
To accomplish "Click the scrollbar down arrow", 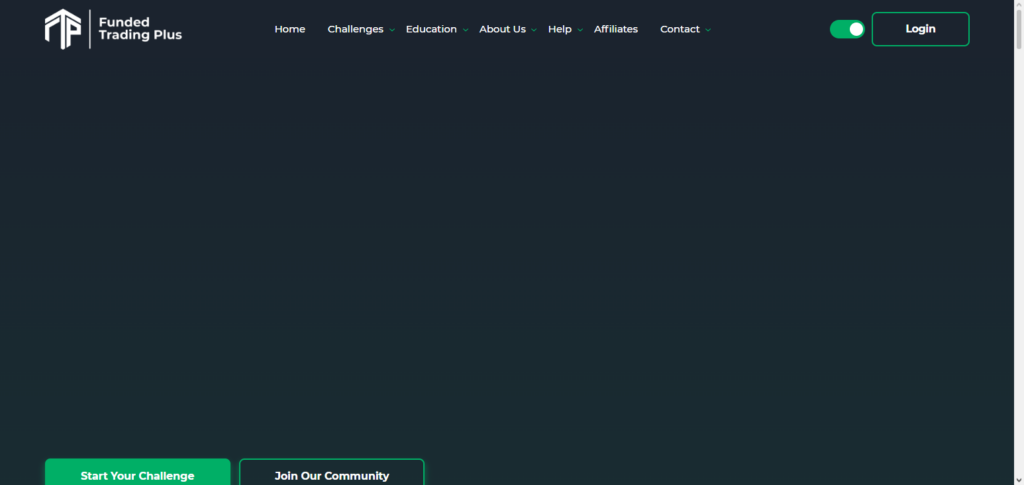I will point(1018,480).
